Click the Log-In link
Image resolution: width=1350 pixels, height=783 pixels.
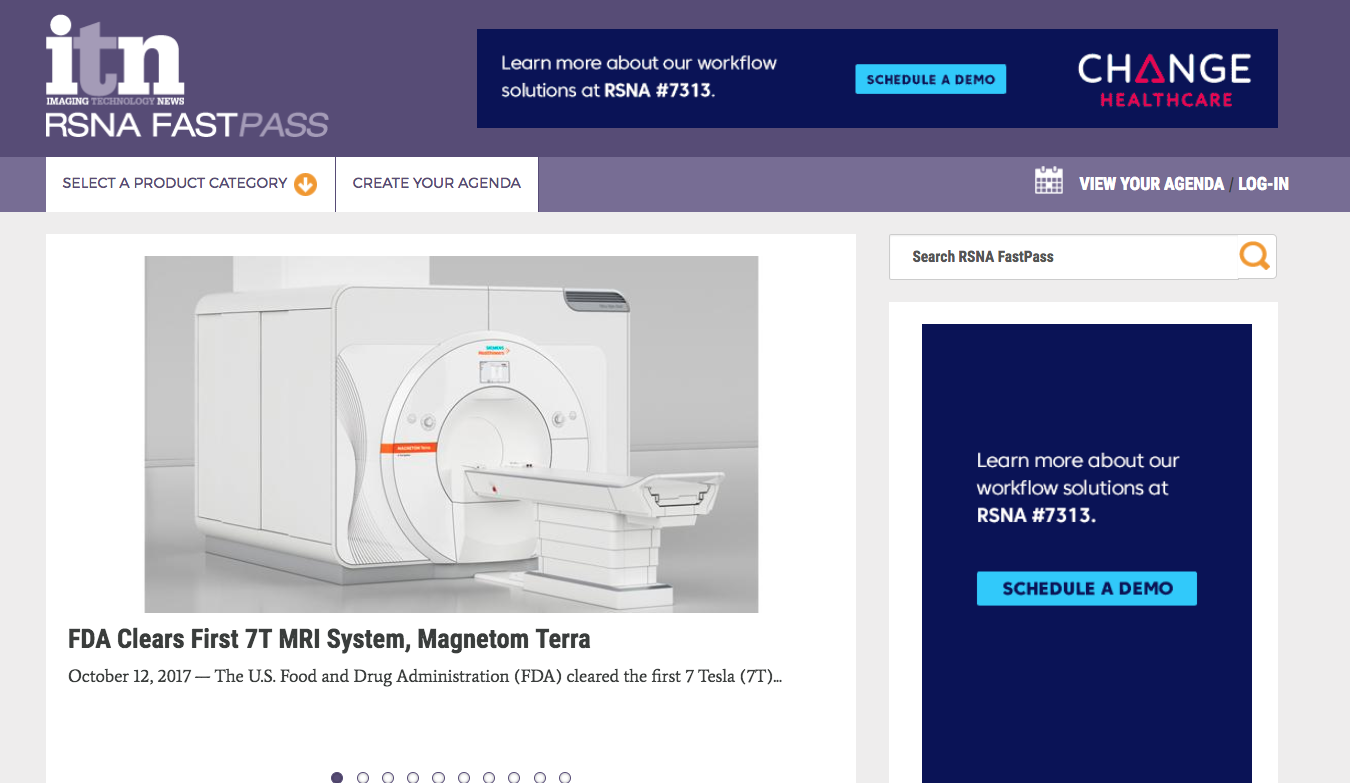click(1263, 184)
